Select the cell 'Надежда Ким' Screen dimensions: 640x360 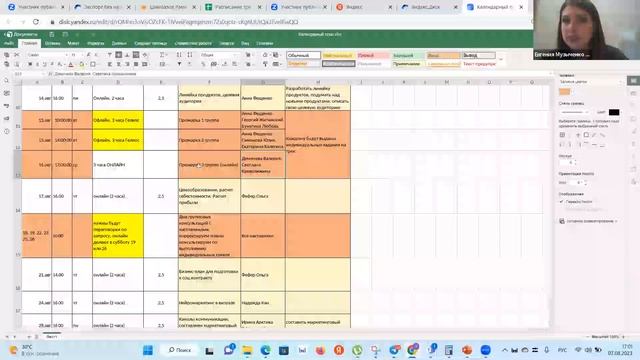pyautogui.click(x=263, y=303)
